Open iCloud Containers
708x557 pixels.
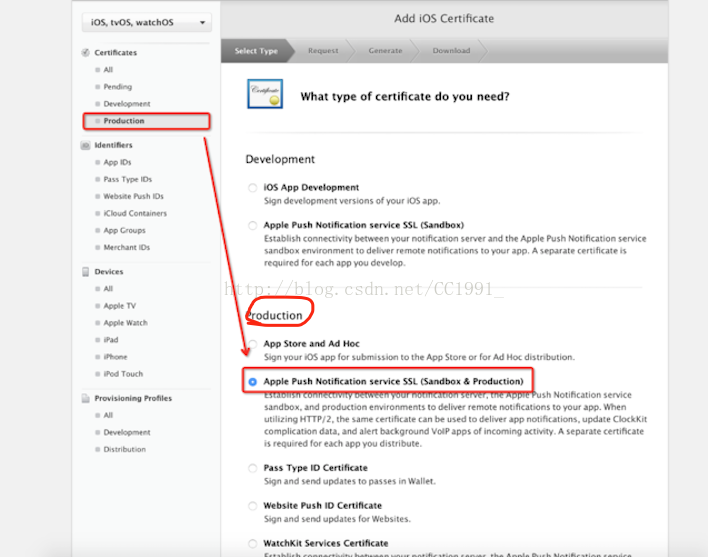(135, 214)
